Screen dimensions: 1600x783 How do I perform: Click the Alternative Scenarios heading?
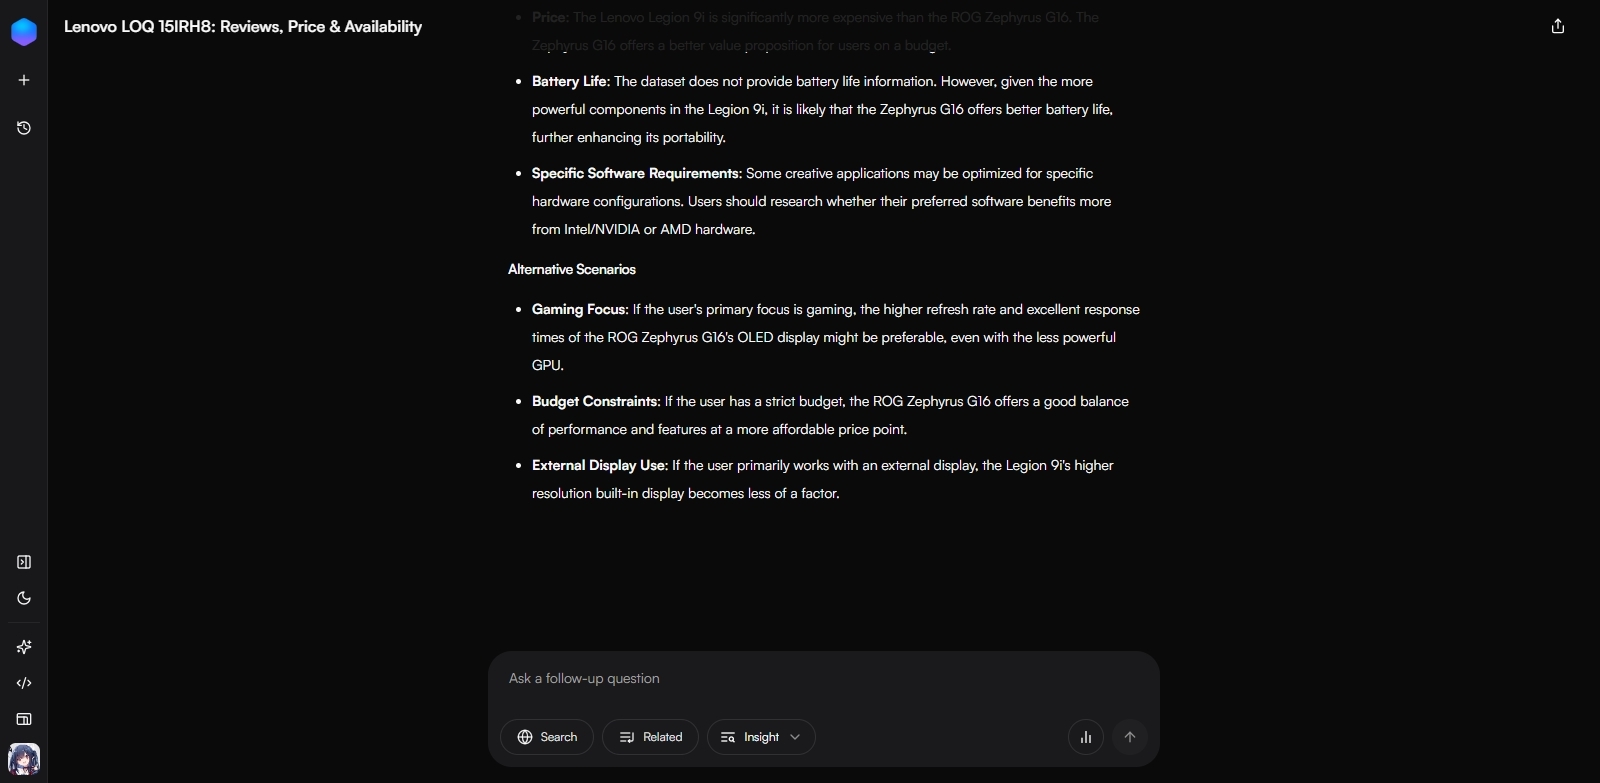[x=572, y=269]
